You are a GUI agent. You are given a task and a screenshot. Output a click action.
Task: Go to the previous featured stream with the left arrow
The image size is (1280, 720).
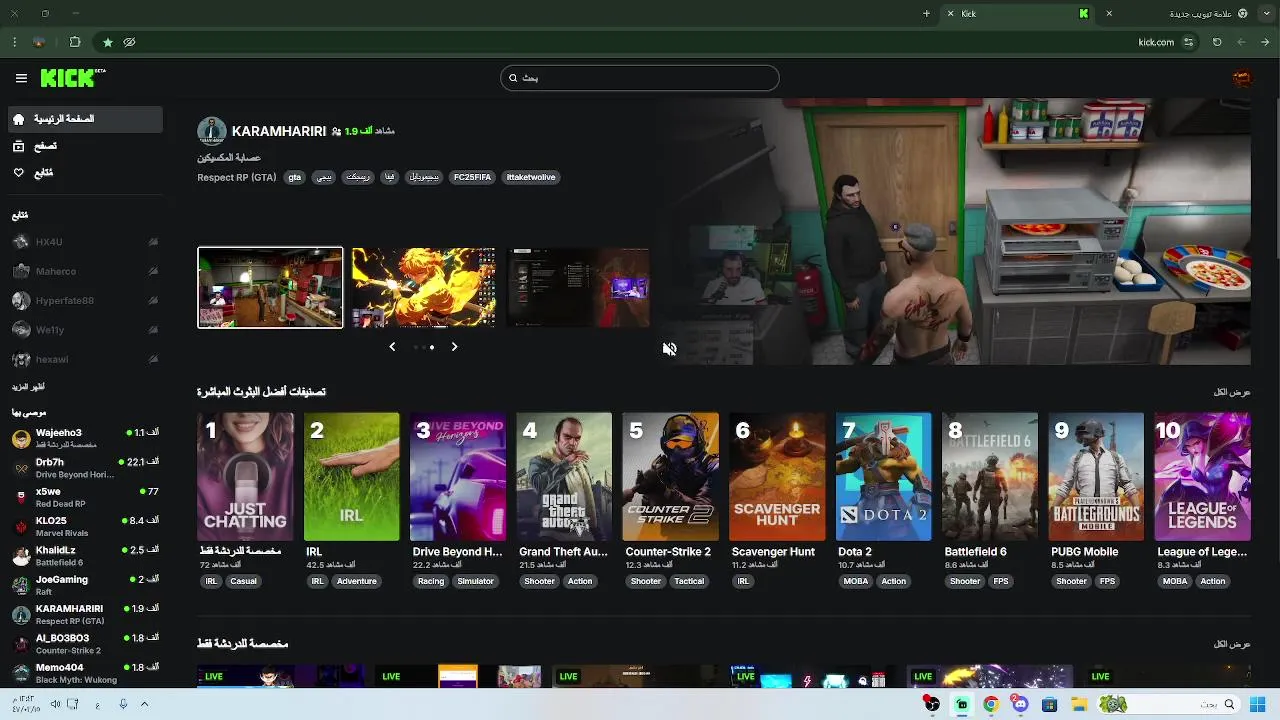pos(392,347)
